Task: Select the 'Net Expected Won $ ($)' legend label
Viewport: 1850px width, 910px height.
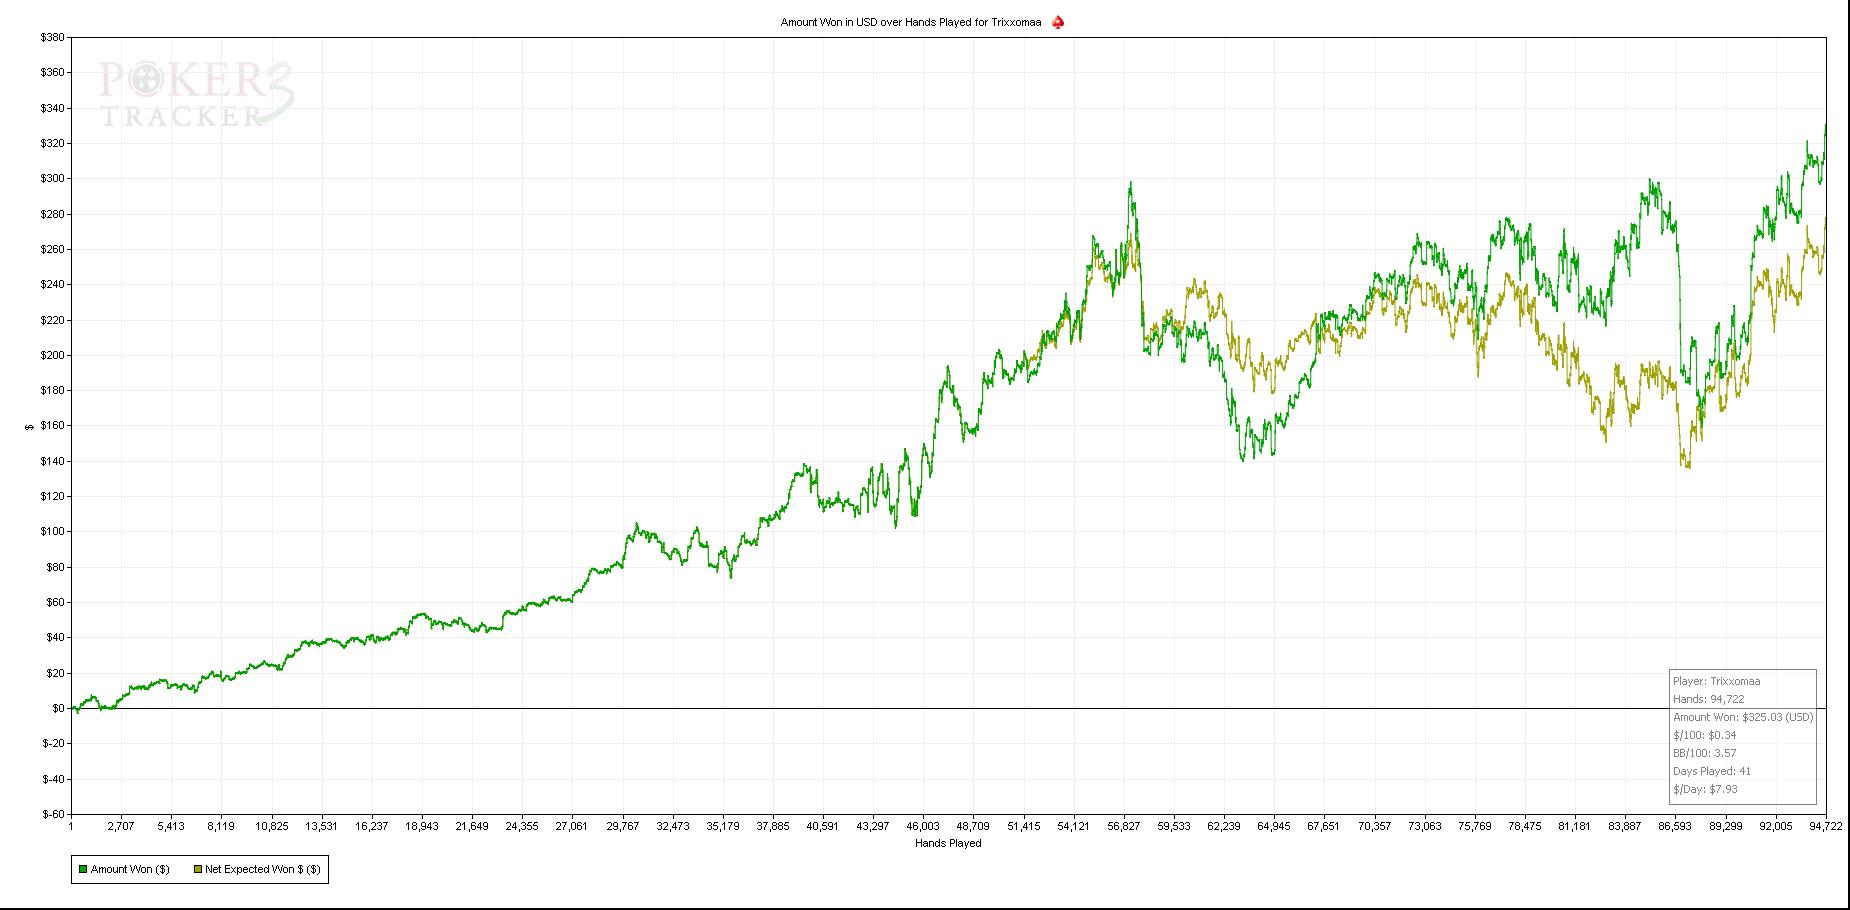Action: pyautogui.click(x=263, y=870)
